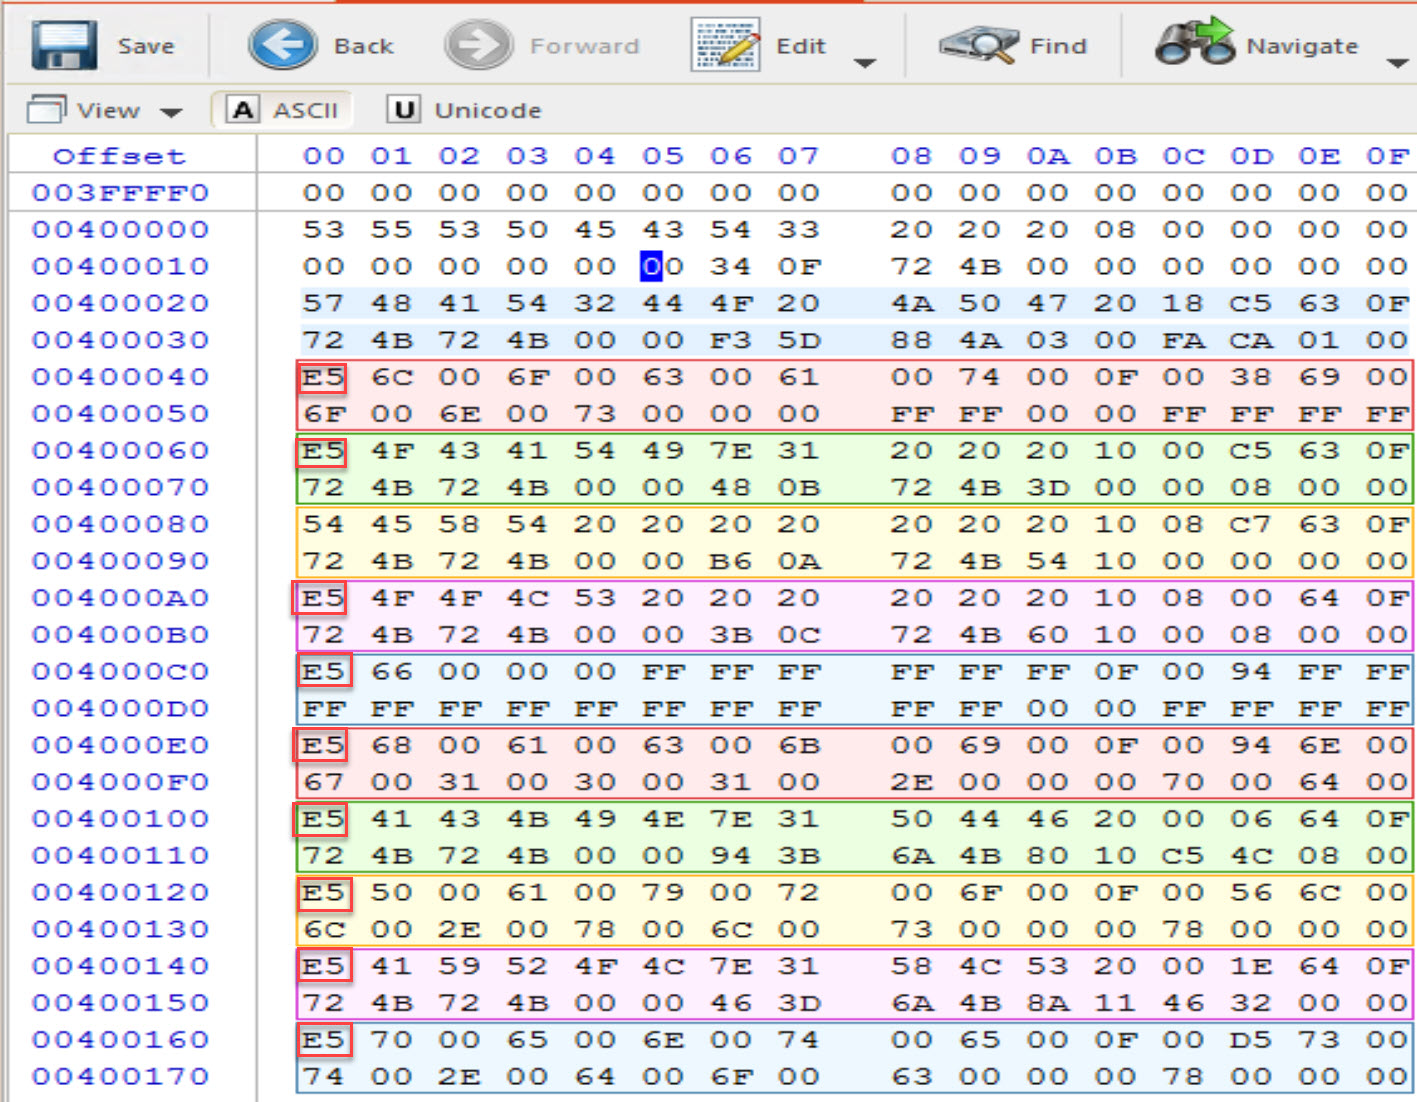Expand the Navigate dropdown arrow
This screenshot has height=1102, width=1417.
click(1397, 63)
